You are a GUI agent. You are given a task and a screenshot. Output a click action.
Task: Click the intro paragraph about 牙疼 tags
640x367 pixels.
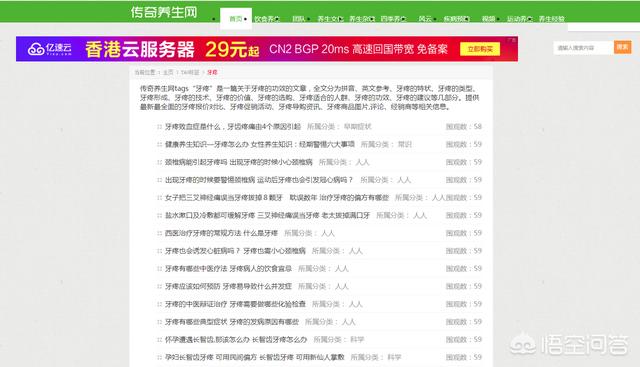click(x=310, y=98)
